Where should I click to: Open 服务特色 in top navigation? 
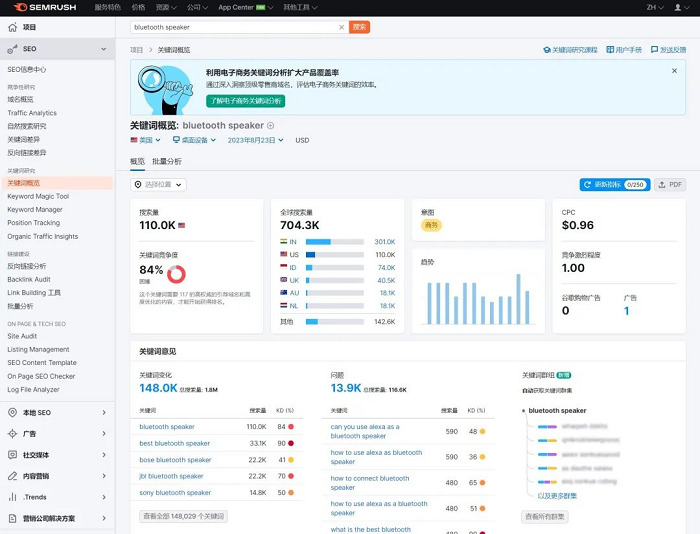coord(108,7)
